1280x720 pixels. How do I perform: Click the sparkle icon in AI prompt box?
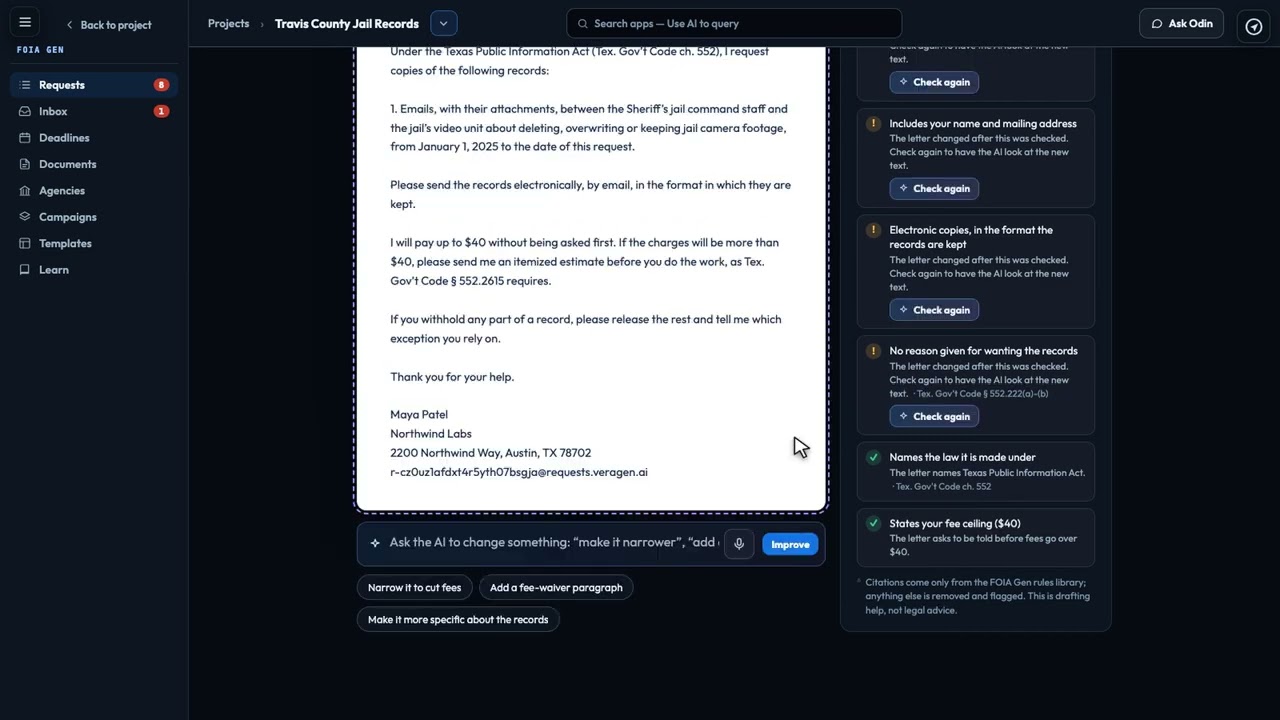[x=375, y=543]
